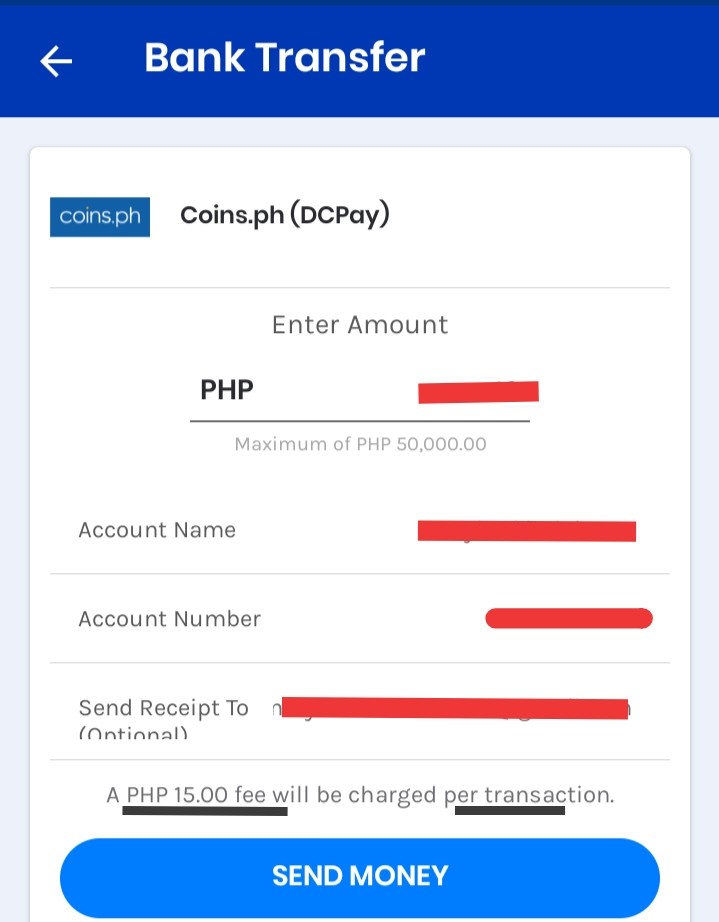Viewport: 719px width, 922px height.
Task: Focus the Account Name value field
Action: tap(527, 530)
